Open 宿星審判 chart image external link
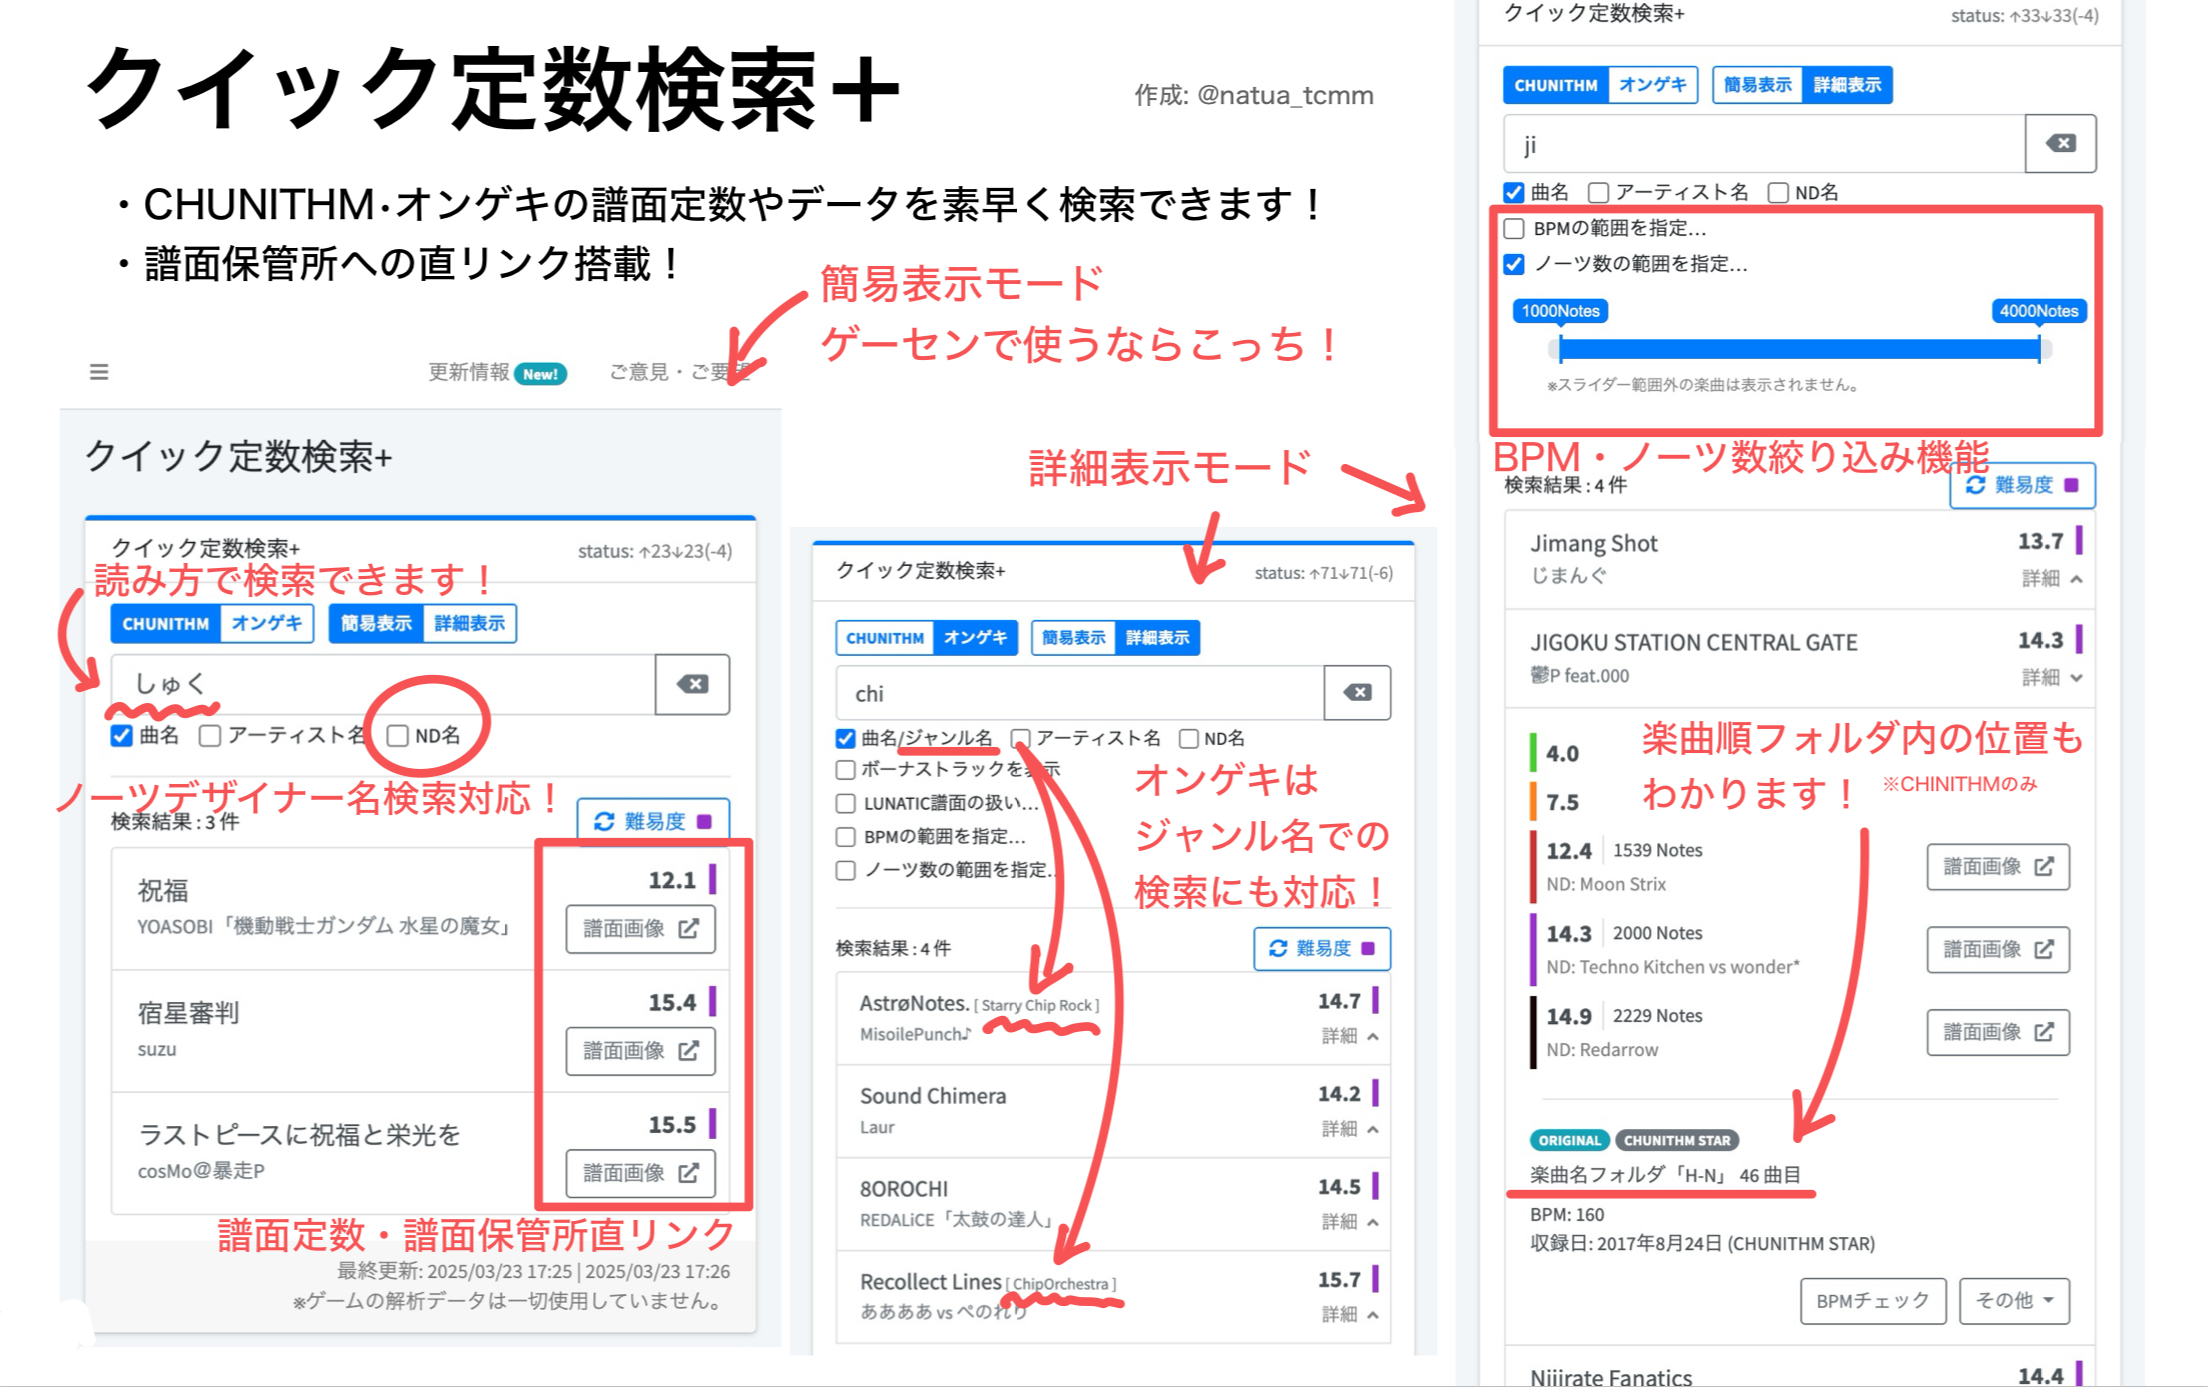 click(640, 1051)
